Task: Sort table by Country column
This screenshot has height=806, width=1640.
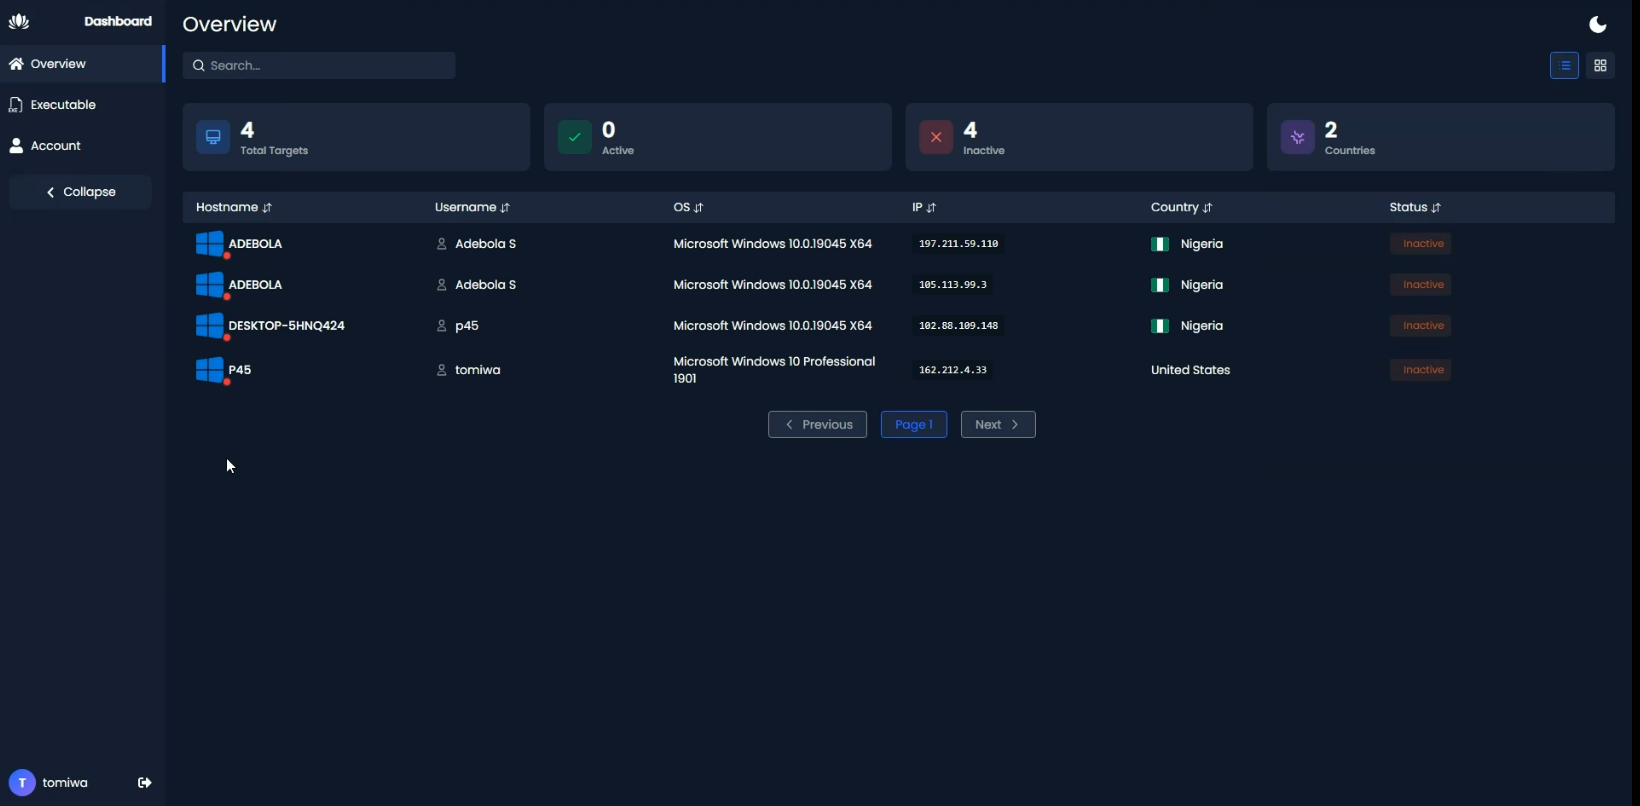Action: pyautogui.click(x=1181, y=207)
